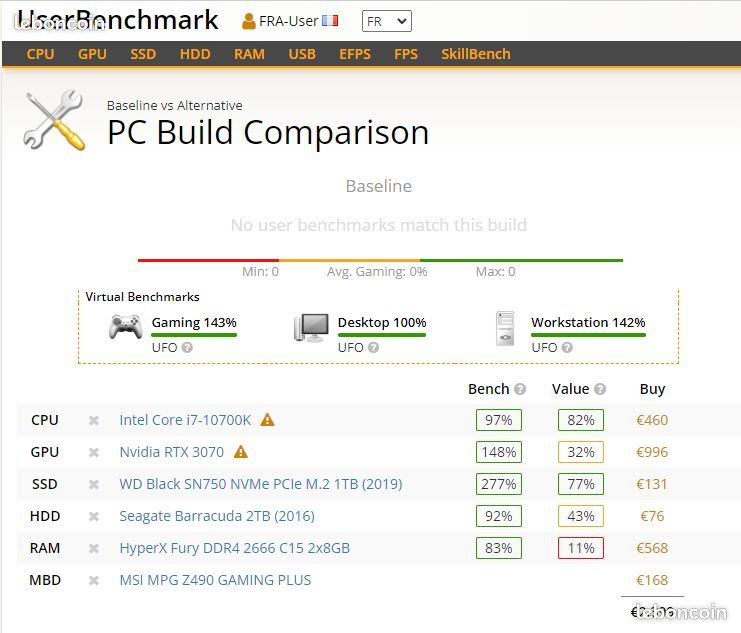741x633 pixels.
Task: Click the UserBenchmark site logo
Action: (116, 20)
